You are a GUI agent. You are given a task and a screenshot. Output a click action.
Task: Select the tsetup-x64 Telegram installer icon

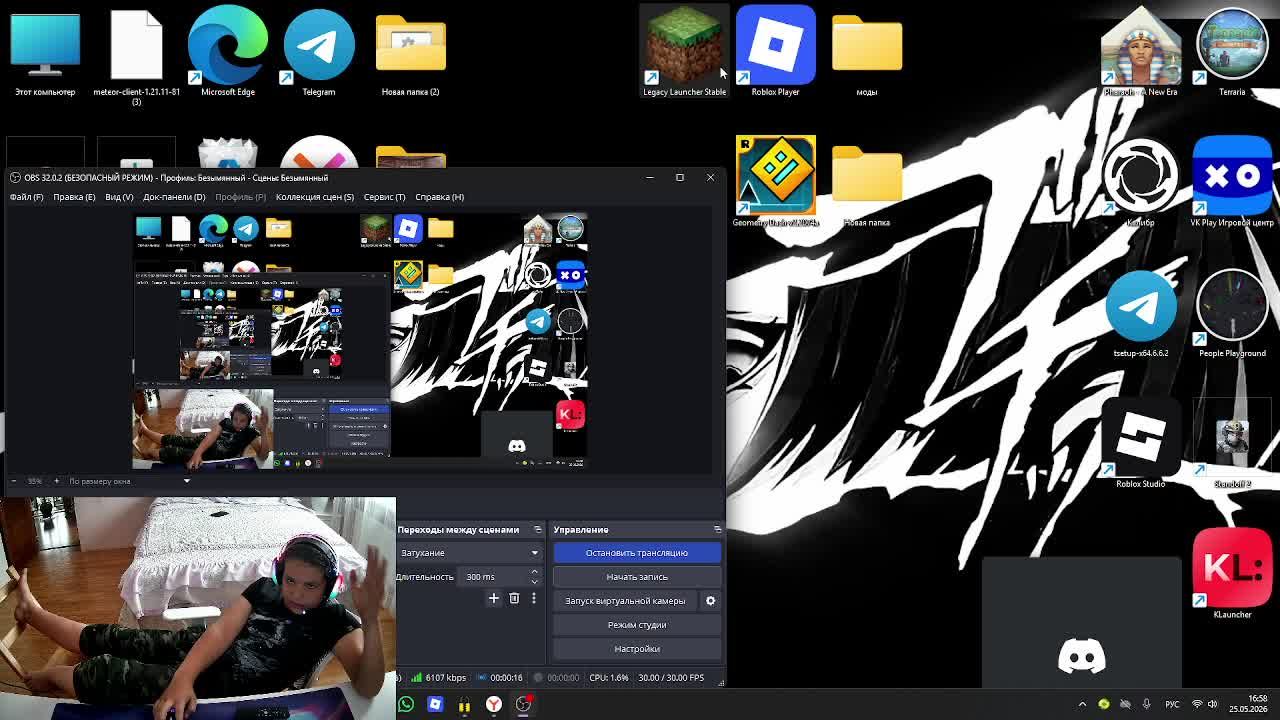tap(1140, 312)
